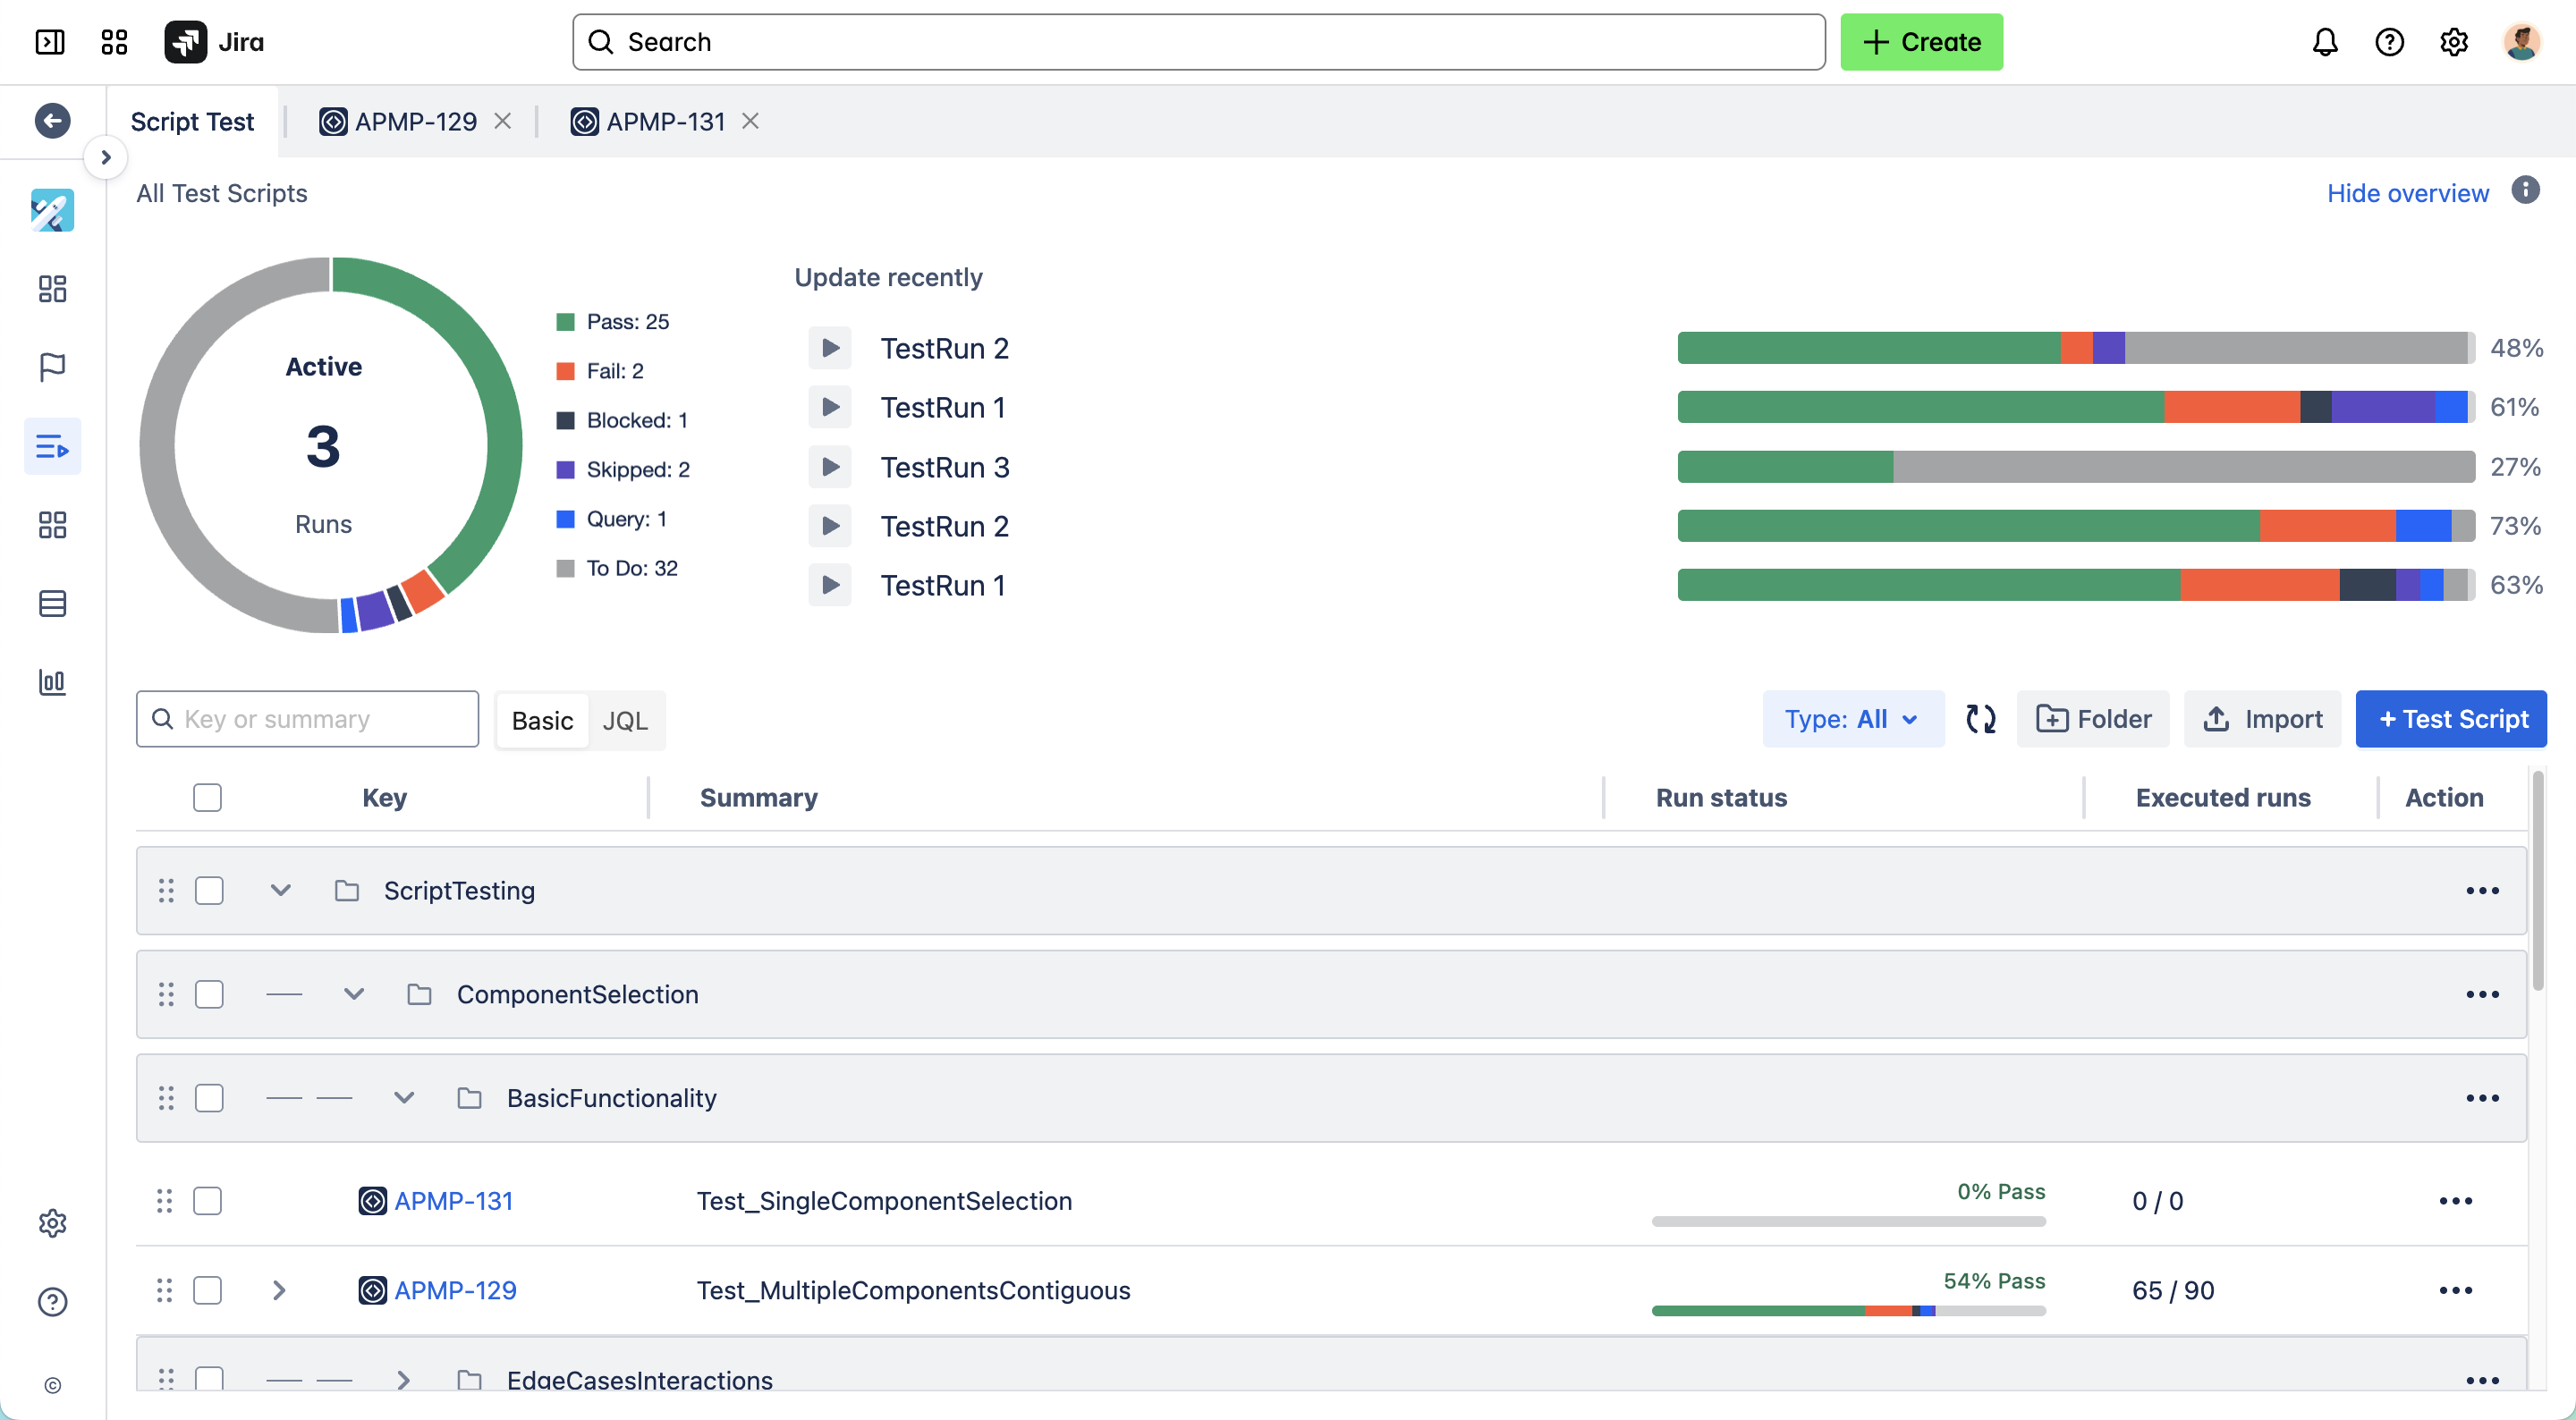
Task: Open the dashboard grid icon in the sidebar
Action: click(x=52, y=288)
